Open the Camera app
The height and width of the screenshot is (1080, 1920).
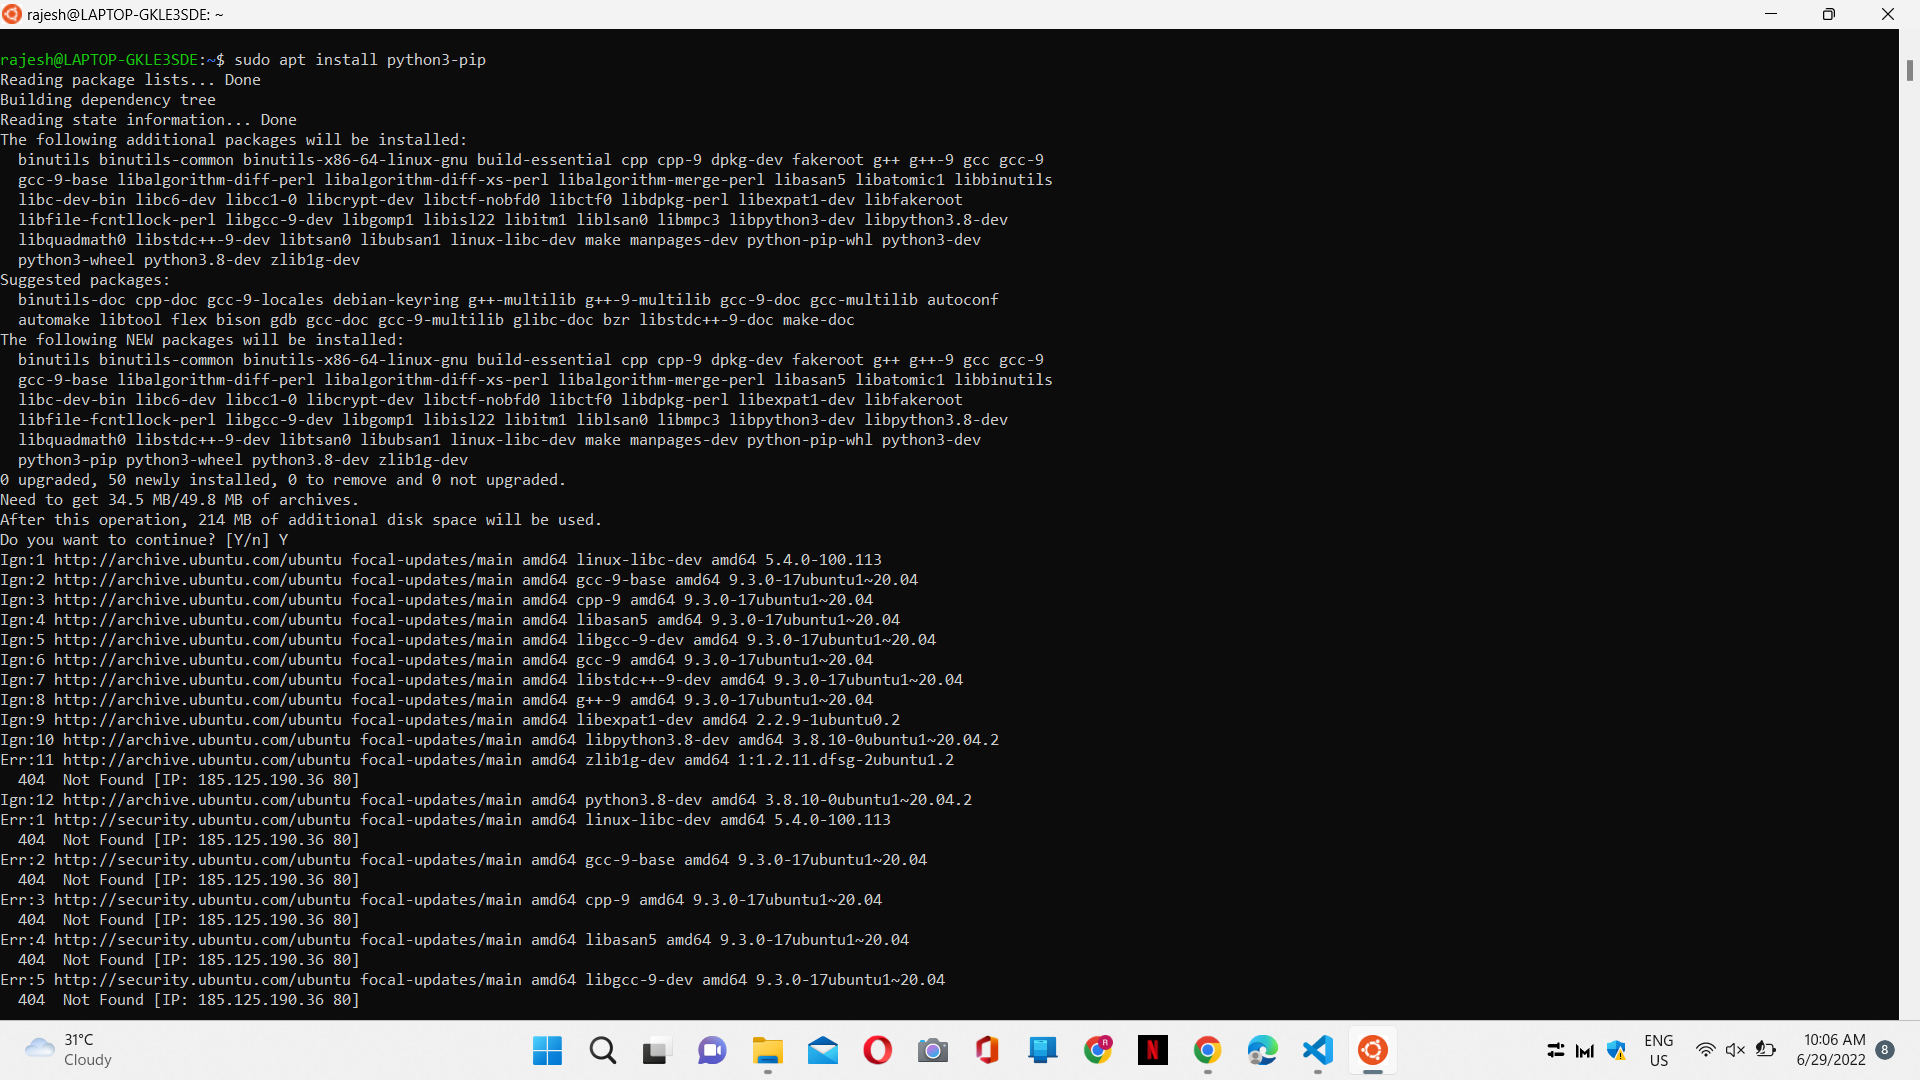tap(932, 1050)
